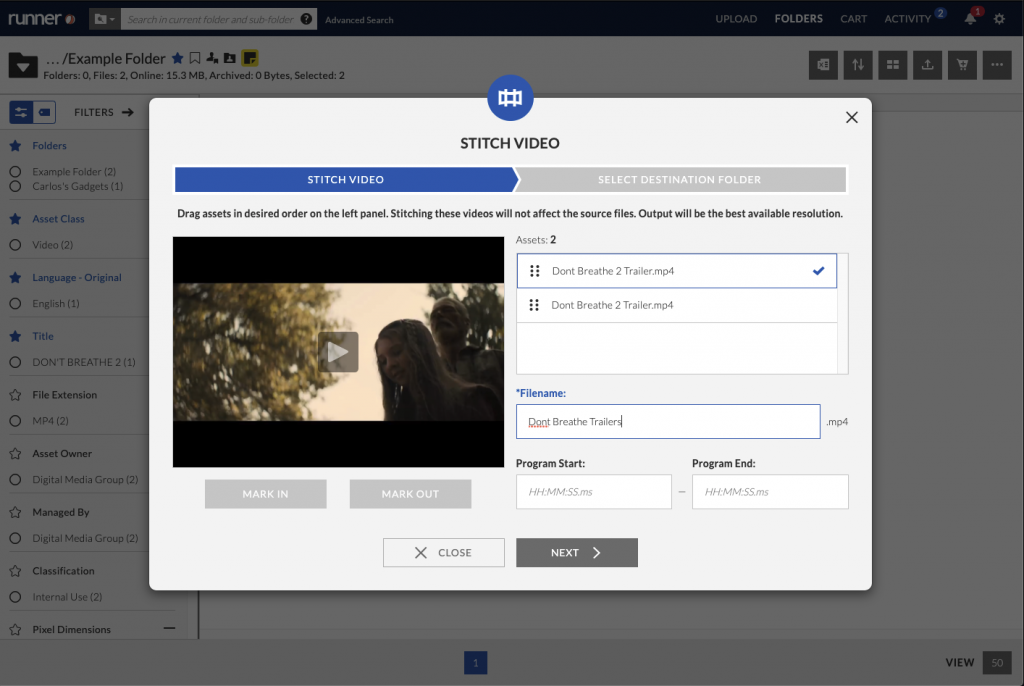This screenshot has height=686, width=1024.
Task: Click the Program End time field
Action: [770, 492]
